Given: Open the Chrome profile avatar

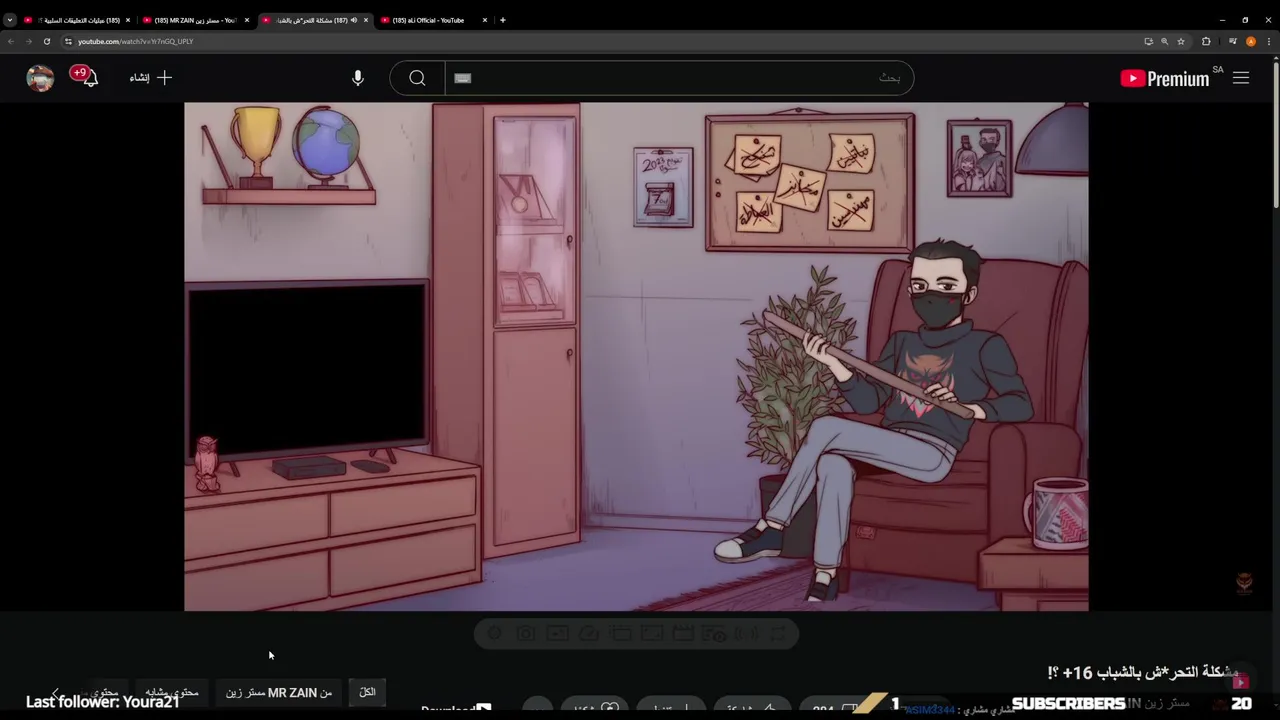Looking at the screenshot, I should [1251, 41].
